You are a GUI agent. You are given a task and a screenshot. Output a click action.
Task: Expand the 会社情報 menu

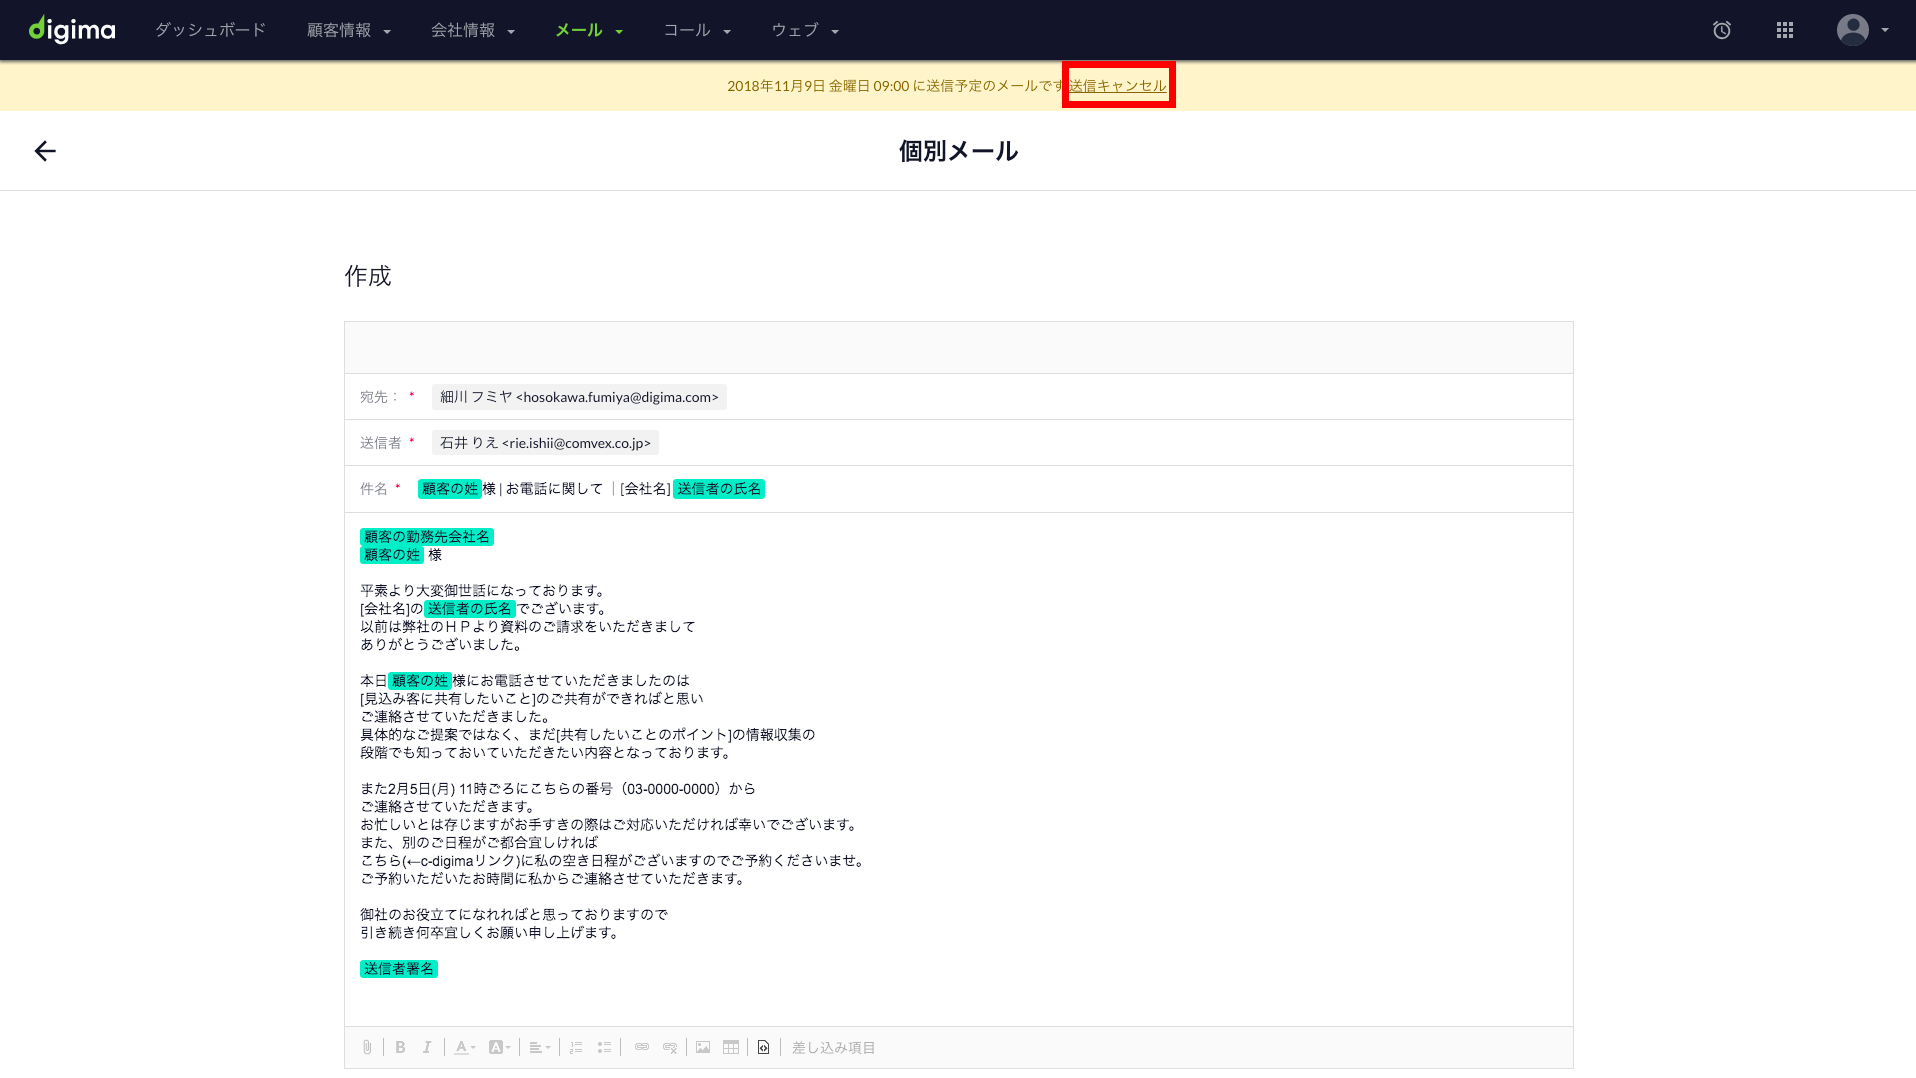pos(473,30)
